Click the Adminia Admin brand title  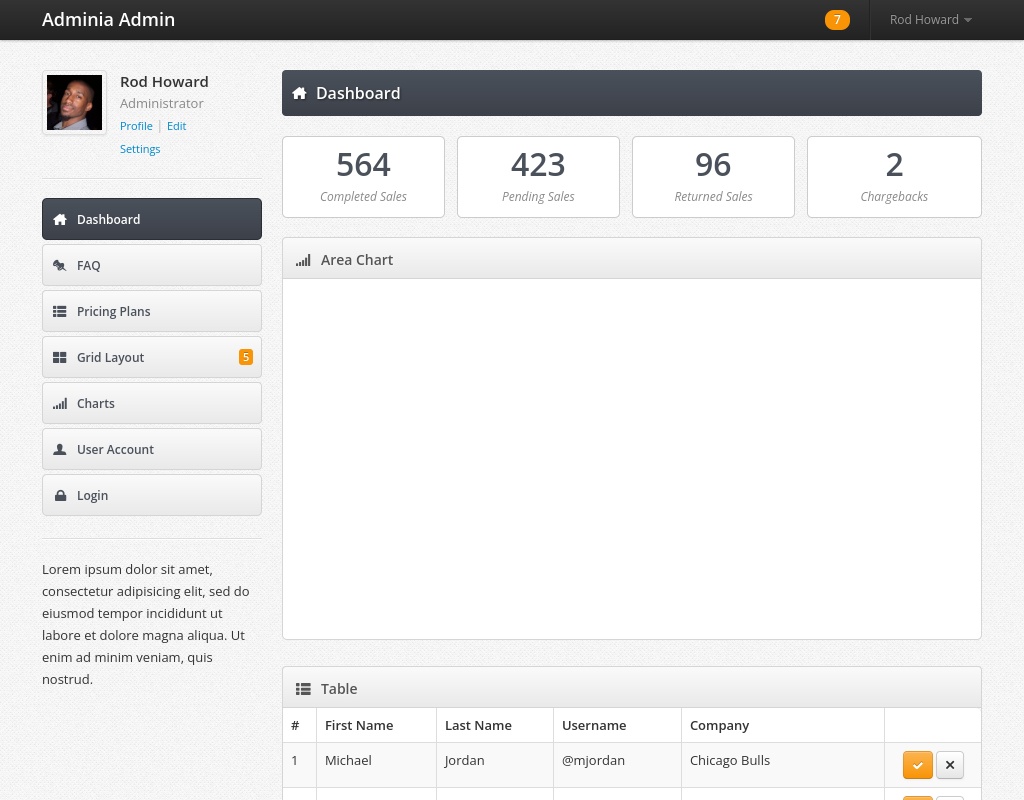[x=108, y=20]
